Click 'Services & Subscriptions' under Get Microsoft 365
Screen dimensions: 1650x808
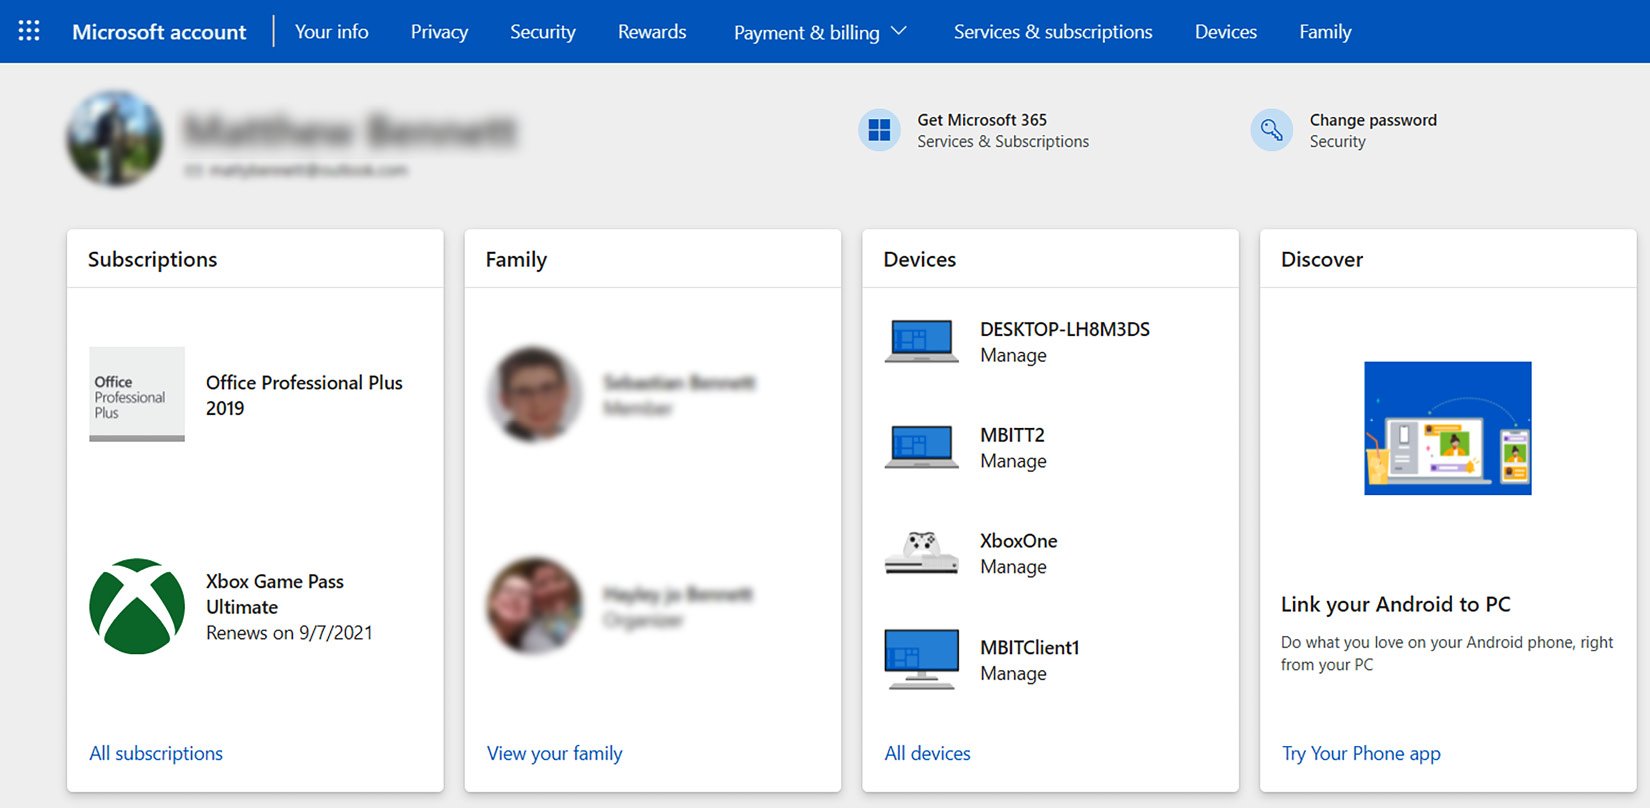(x=1003, y=142)
